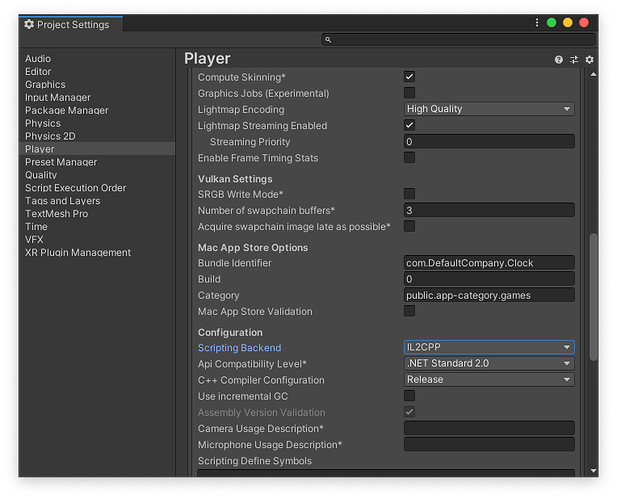Open XR Plugin Management settings
The width and height of the screenshot is (617, 499).
coord(78,253)
